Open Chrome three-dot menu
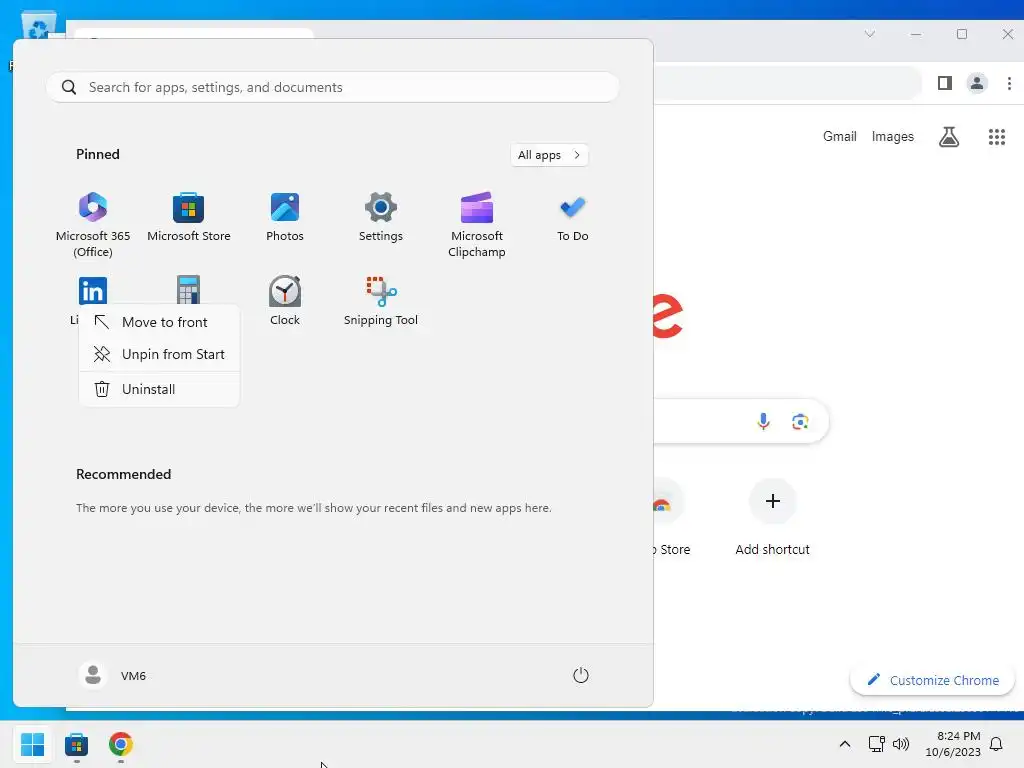Image resolution: width=1024 pixels, height=768 pixels. coord(1009,83)
